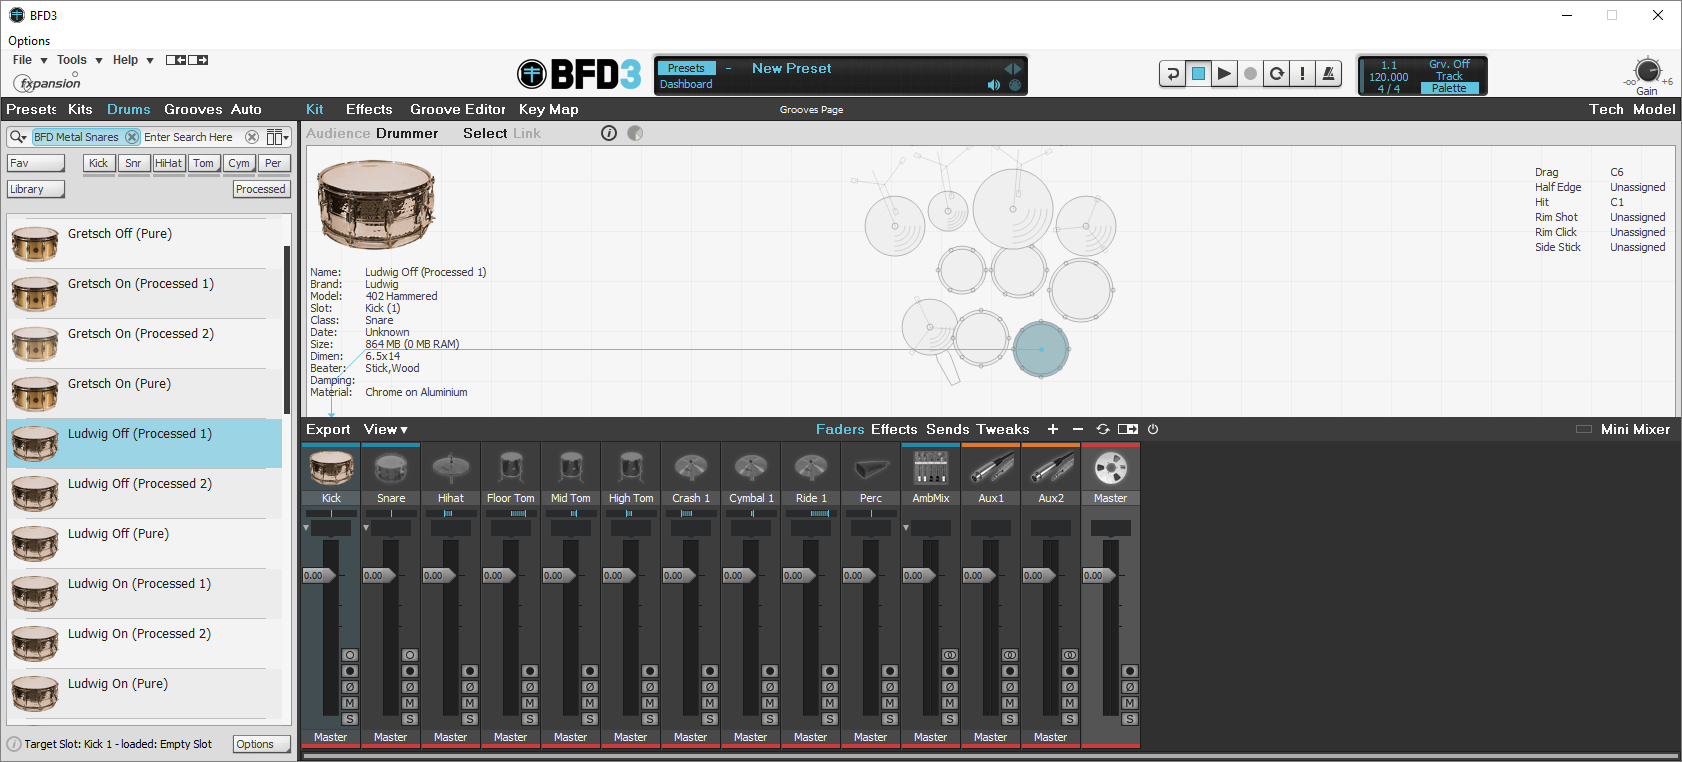Solo the Kick channel
Image resolution: width=1682 pixels, height=762 pixels.
pos(350,719)
